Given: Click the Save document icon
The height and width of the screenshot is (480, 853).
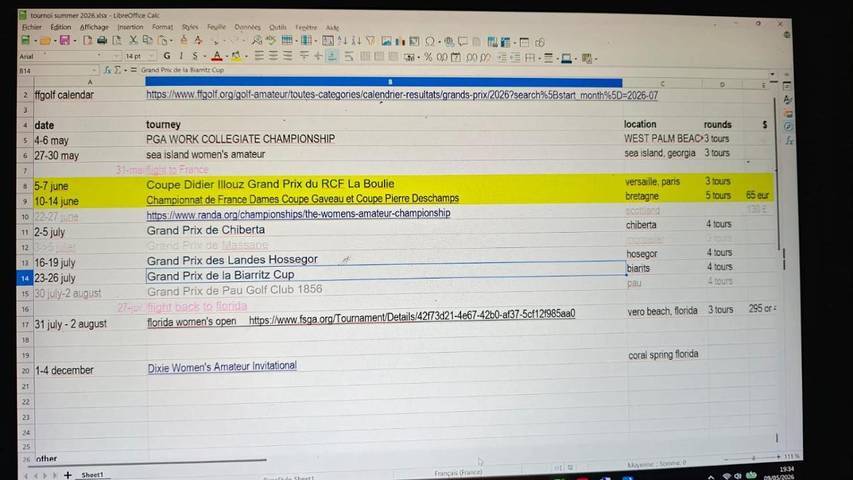Looking at the screenshot, I should tap(65, 41).
